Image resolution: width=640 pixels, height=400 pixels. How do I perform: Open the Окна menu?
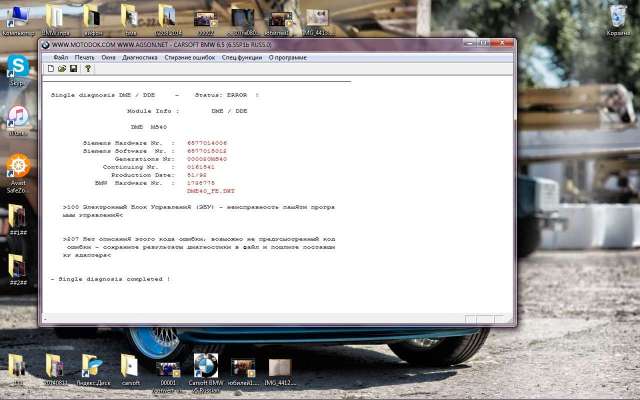point(108,58)
